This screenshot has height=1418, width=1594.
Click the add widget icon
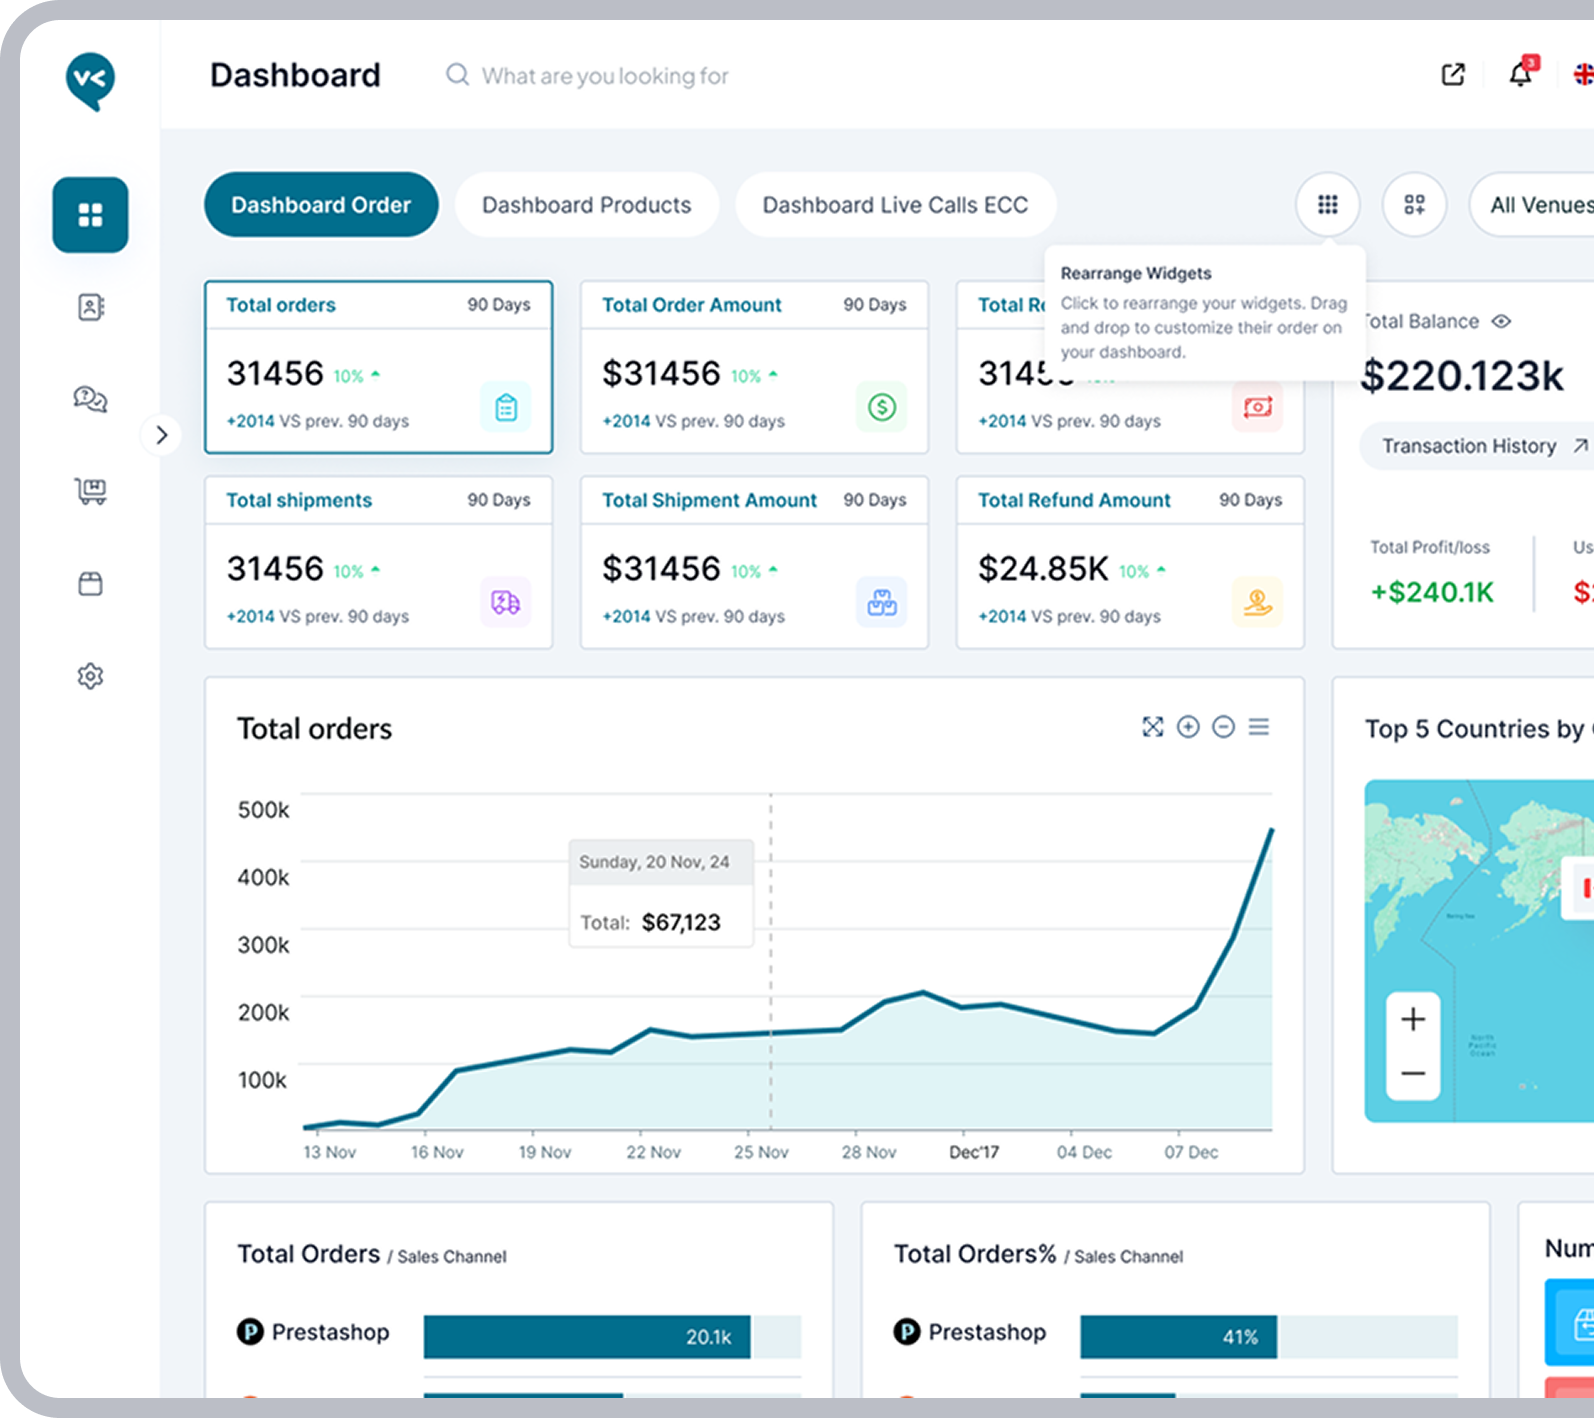1414,205
